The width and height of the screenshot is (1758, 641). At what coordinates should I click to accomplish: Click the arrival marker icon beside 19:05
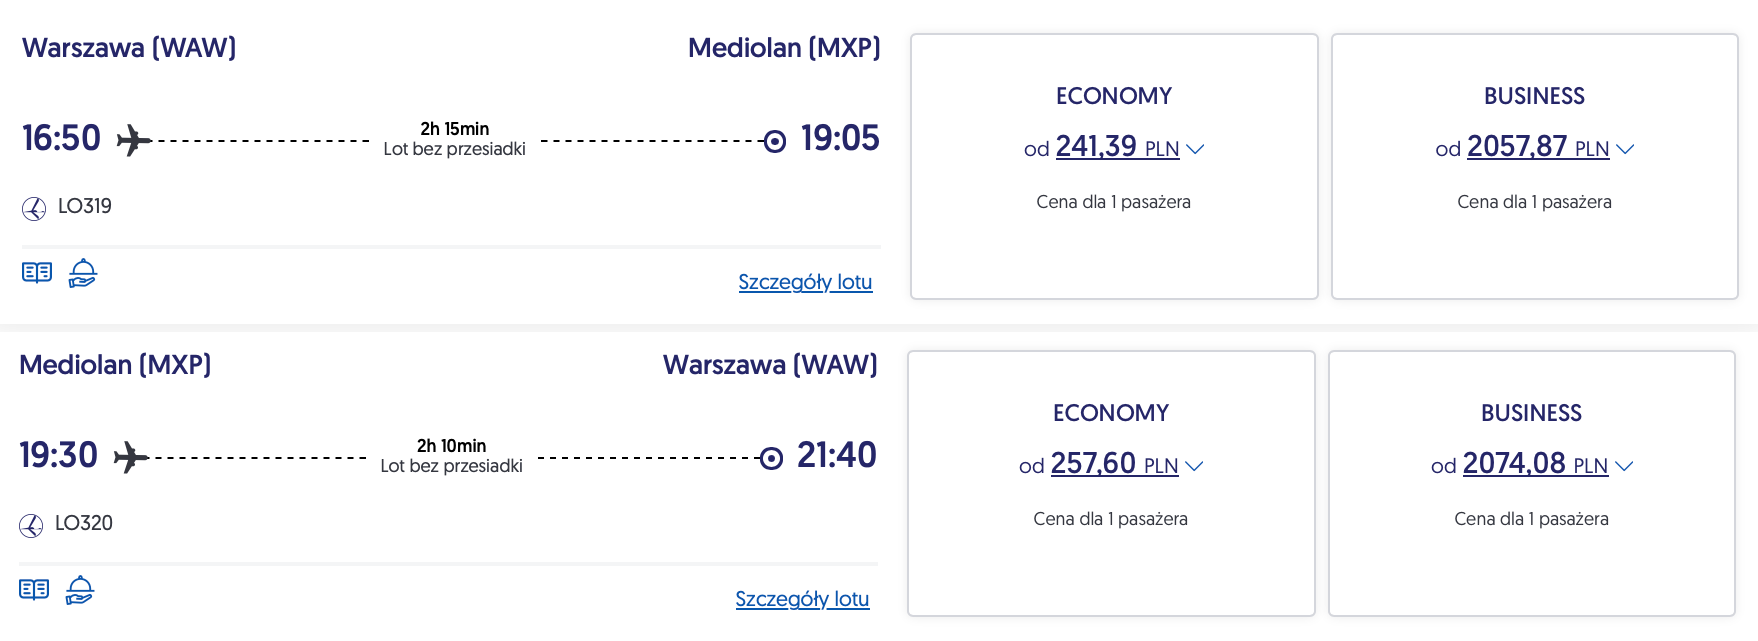click(775, 141)
